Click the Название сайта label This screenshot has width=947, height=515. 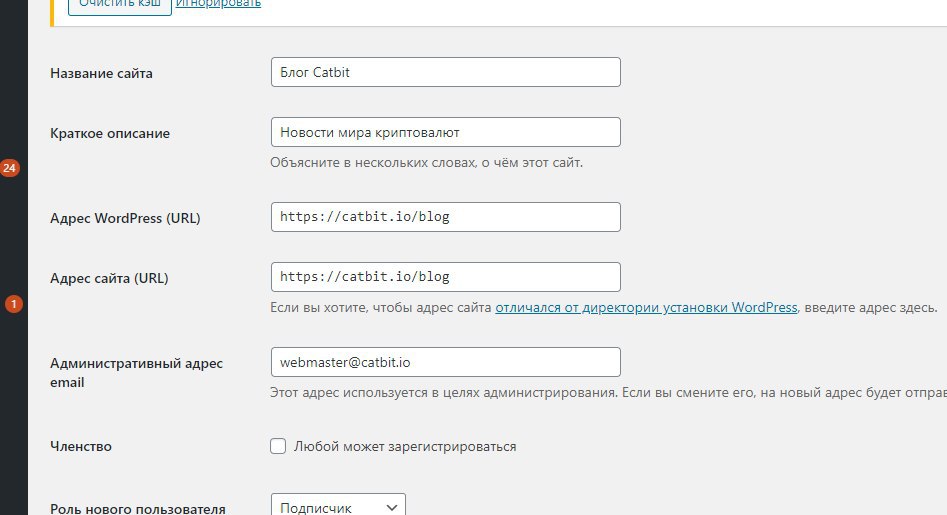tap(101, 73)
